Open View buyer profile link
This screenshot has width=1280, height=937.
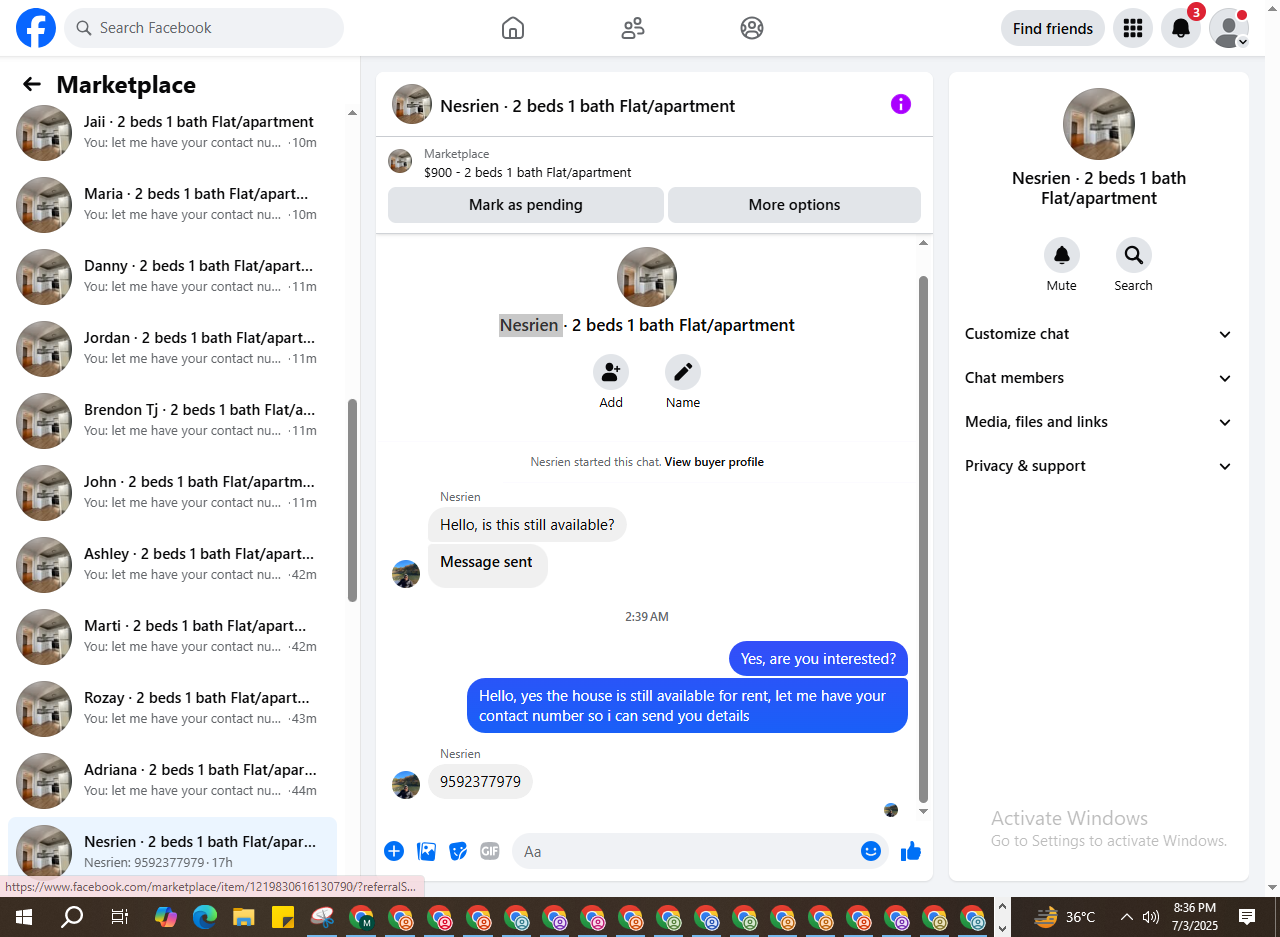(x=714, y=462)
